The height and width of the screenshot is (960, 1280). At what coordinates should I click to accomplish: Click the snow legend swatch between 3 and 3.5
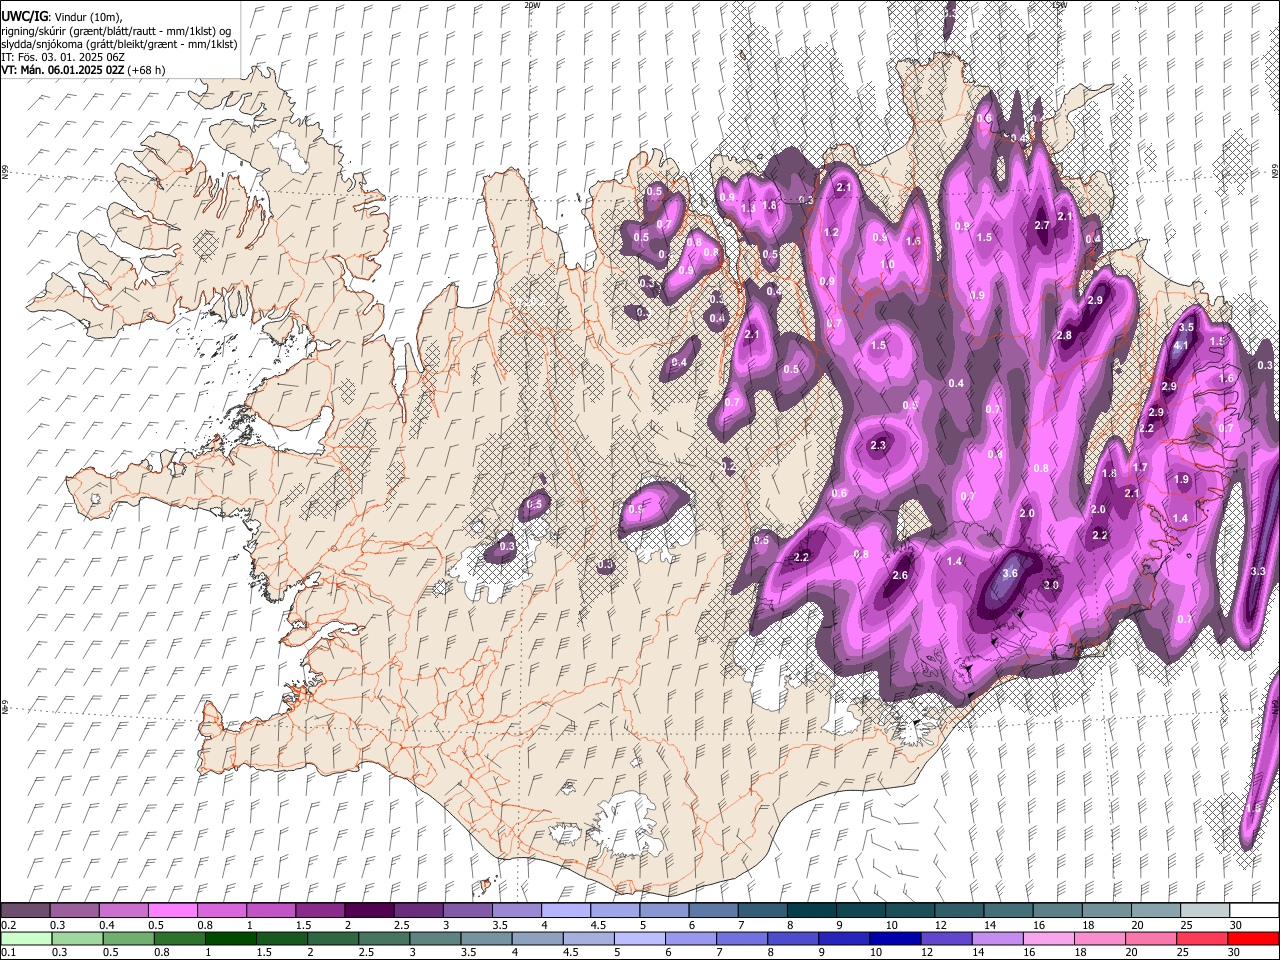tap(467, 910)
